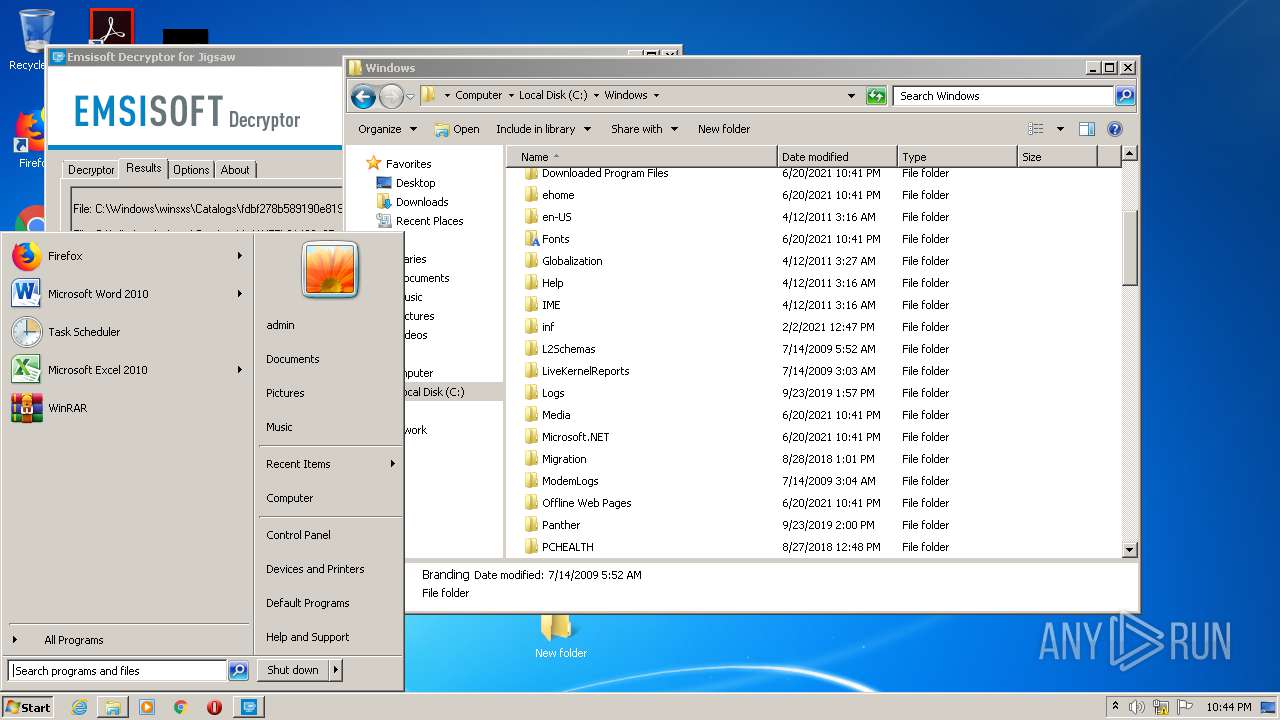The image size is (1280, 720).
Task: Open Shut down options arrow
Action: coord(335,670)
